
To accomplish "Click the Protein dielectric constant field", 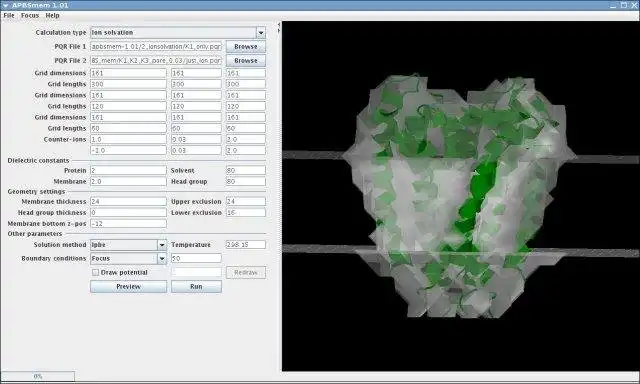I will point(128,170).
